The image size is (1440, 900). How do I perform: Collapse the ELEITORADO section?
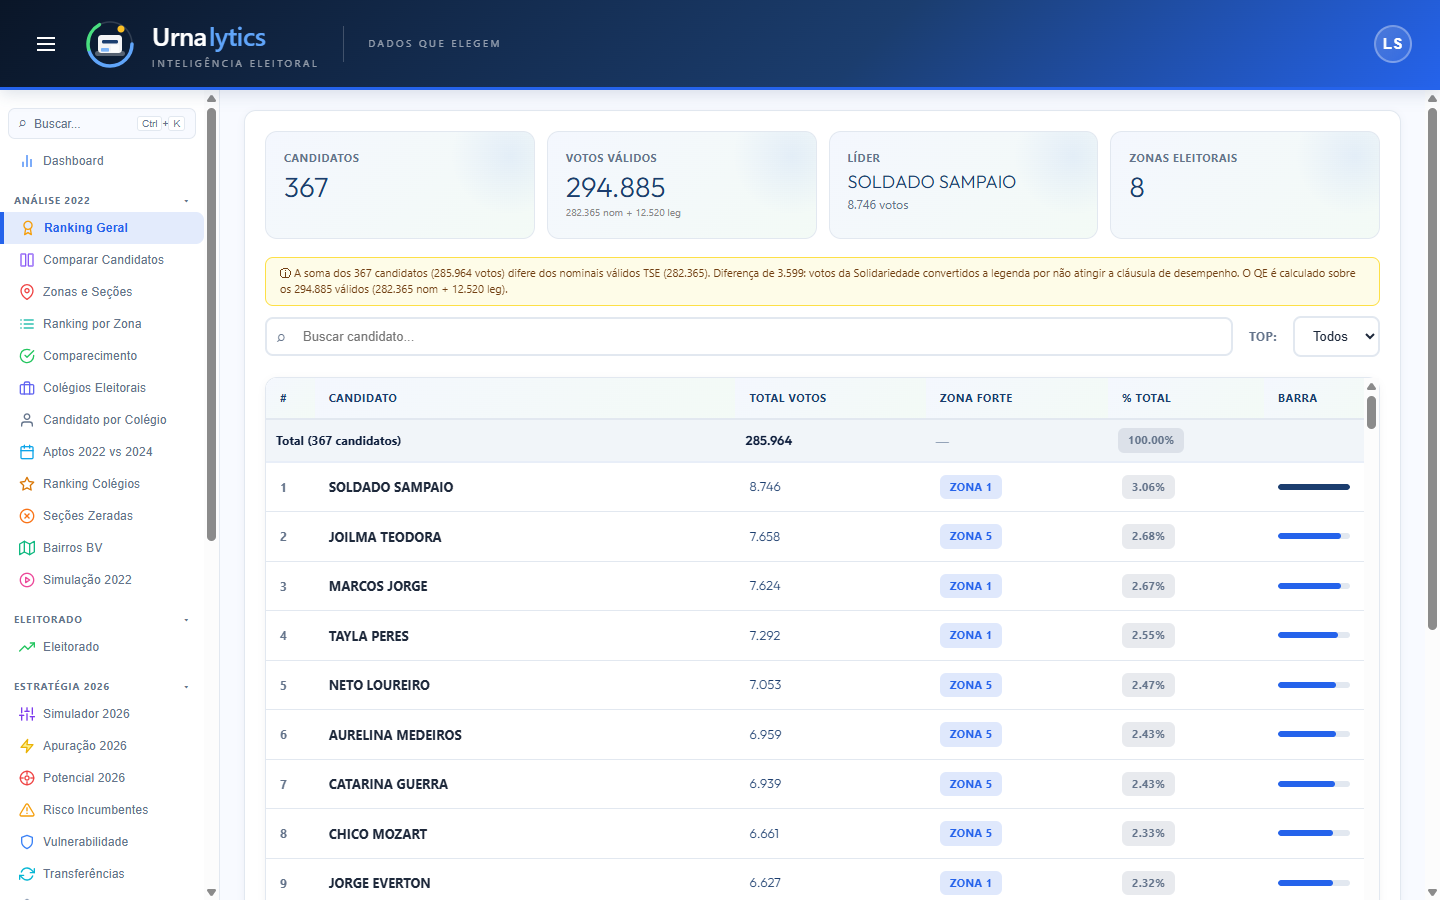pos(186,620)
